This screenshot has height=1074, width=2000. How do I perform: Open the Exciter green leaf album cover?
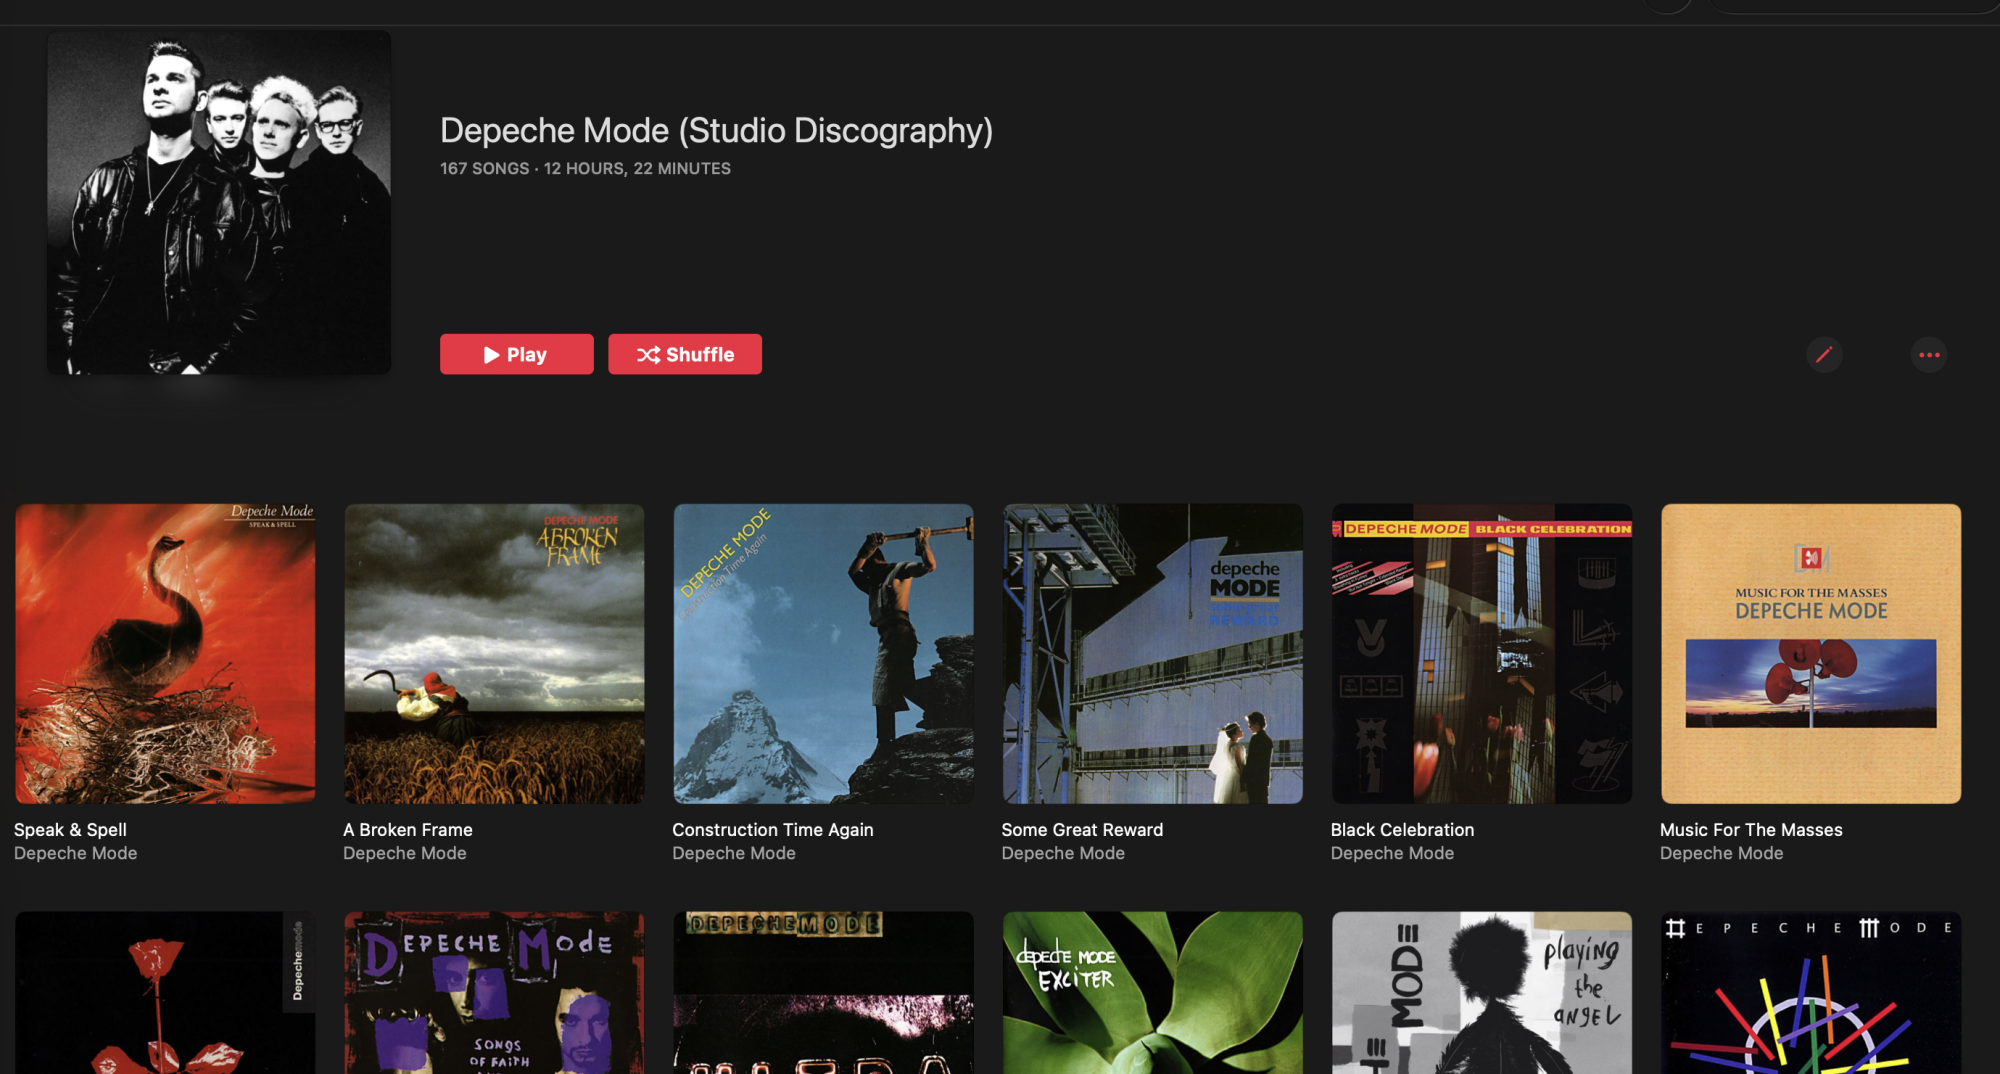tap(1152, 992)
